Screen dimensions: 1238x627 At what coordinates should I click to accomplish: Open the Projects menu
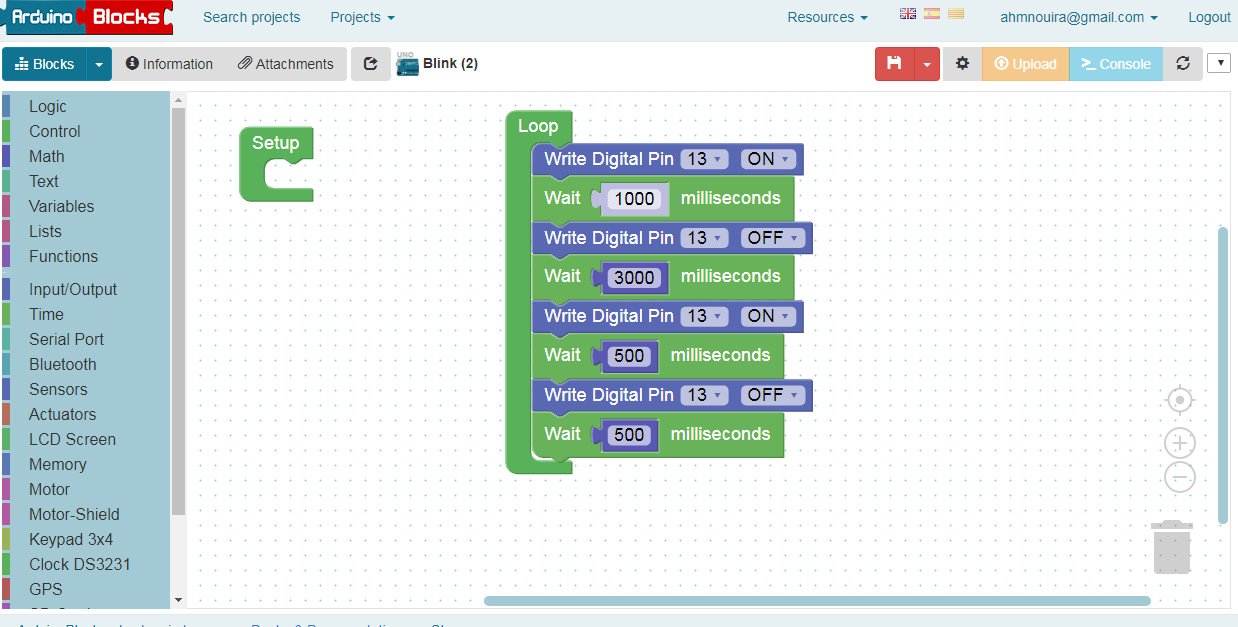coord(361,17)
